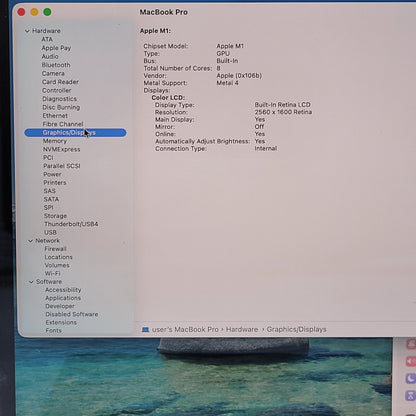Select Developer under Software
The image size is (416, 416).
60,306
